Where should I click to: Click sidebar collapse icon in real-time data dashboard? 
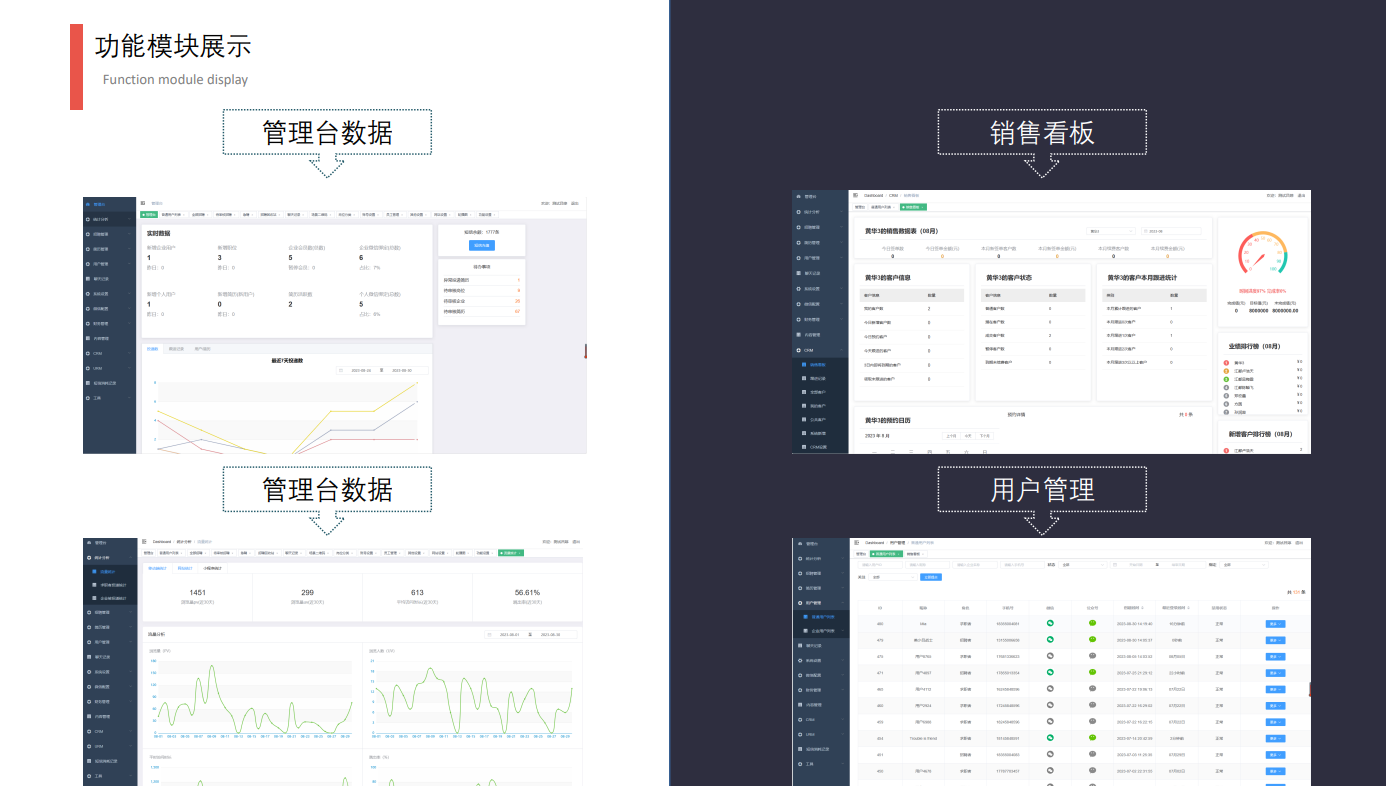pyautogui.click(x=143, y=203)
